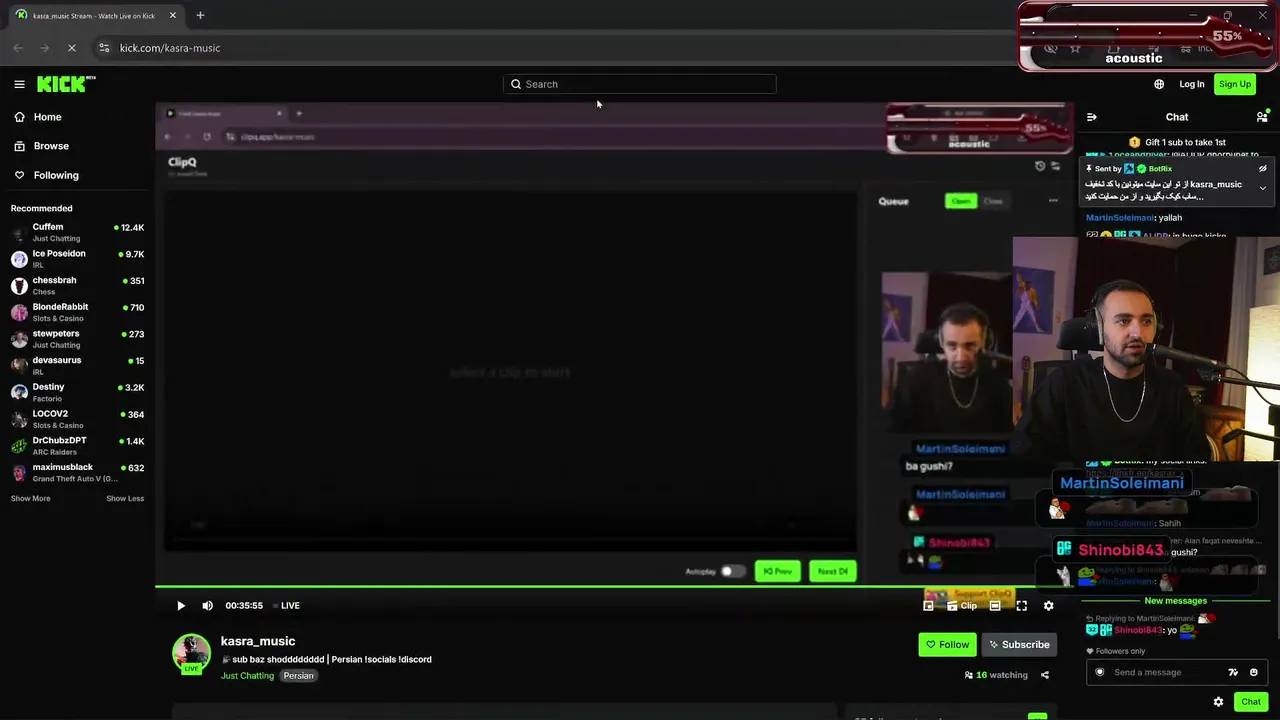Select the kasra_music Stream browser tab
Viewport: 1280px width, 720px height.
[x=97, y=16]
